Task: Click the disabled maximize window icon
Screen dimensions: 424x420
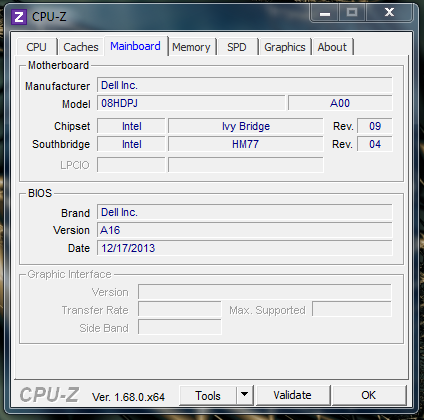Action: (352, 13)
